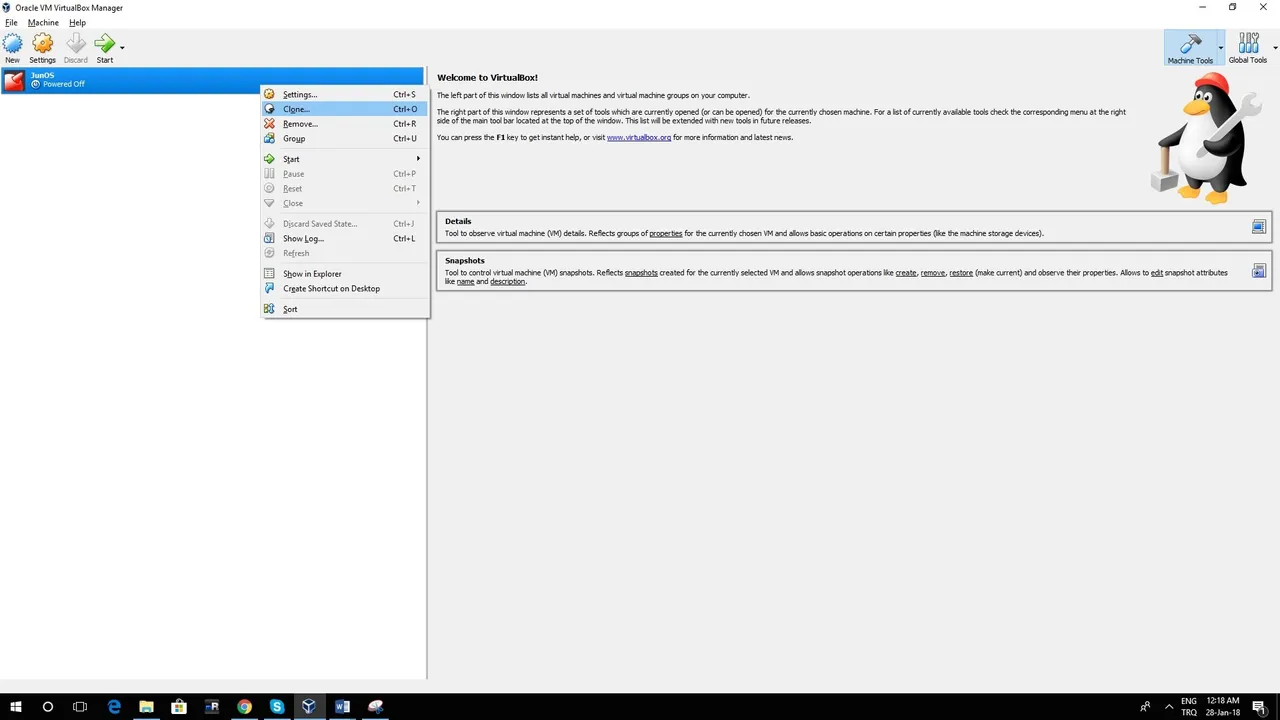Click the description link in Snapshots text

point(508,281)
